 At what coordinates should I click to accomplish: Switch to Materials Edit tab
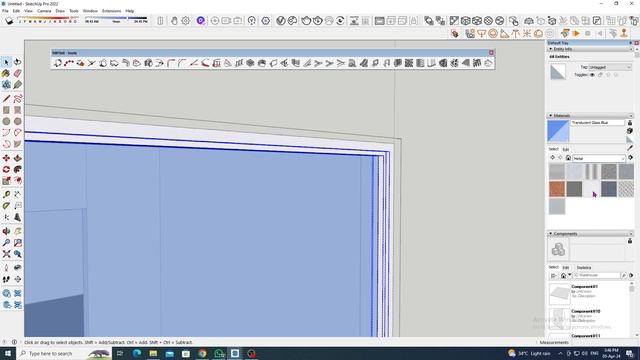pyautogui.click(x=565, y=149)
